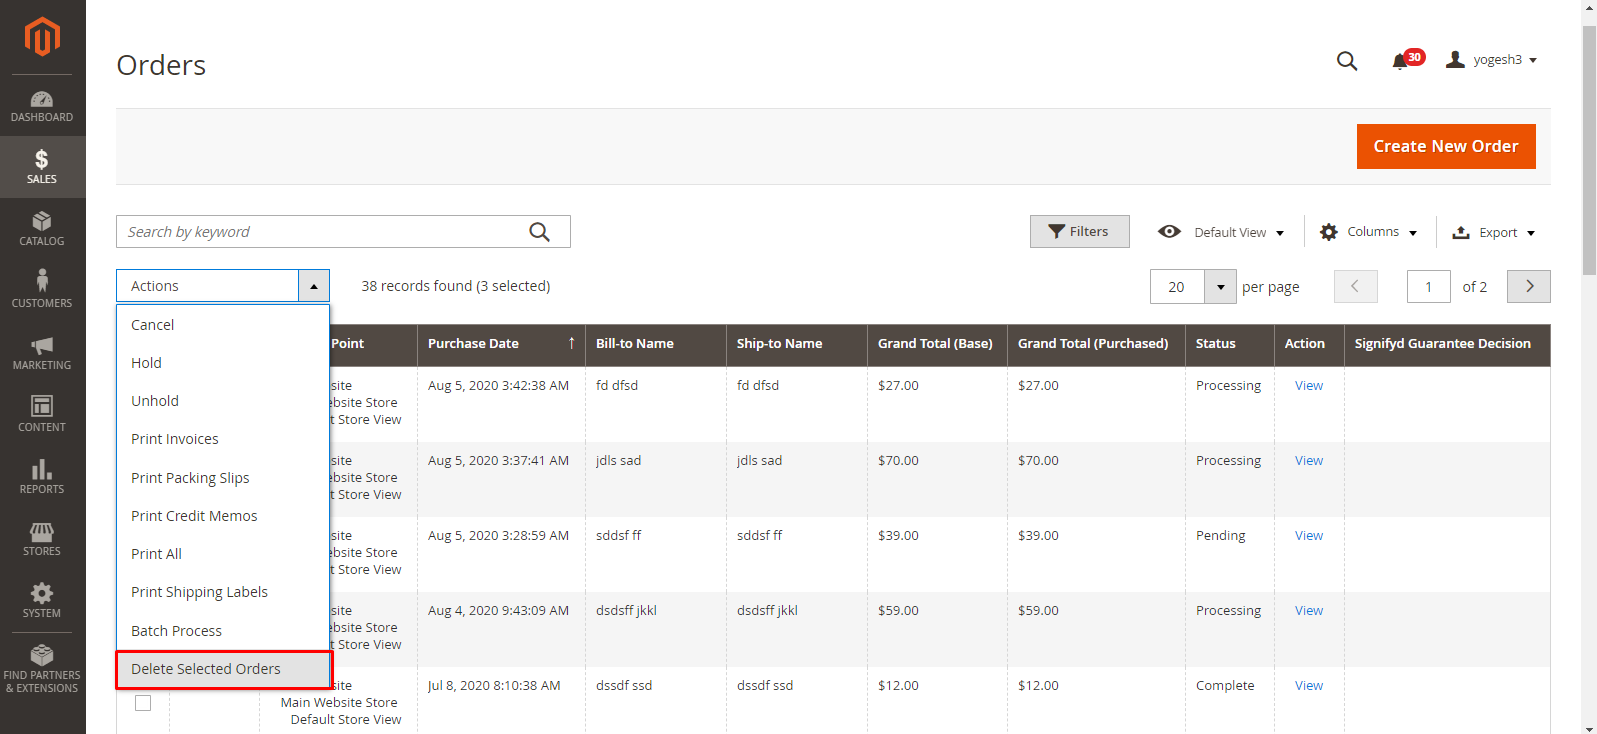Choose Unhold from the Actions menu
This screenshot has width=1597, height=734.
[x=223, y=401]
